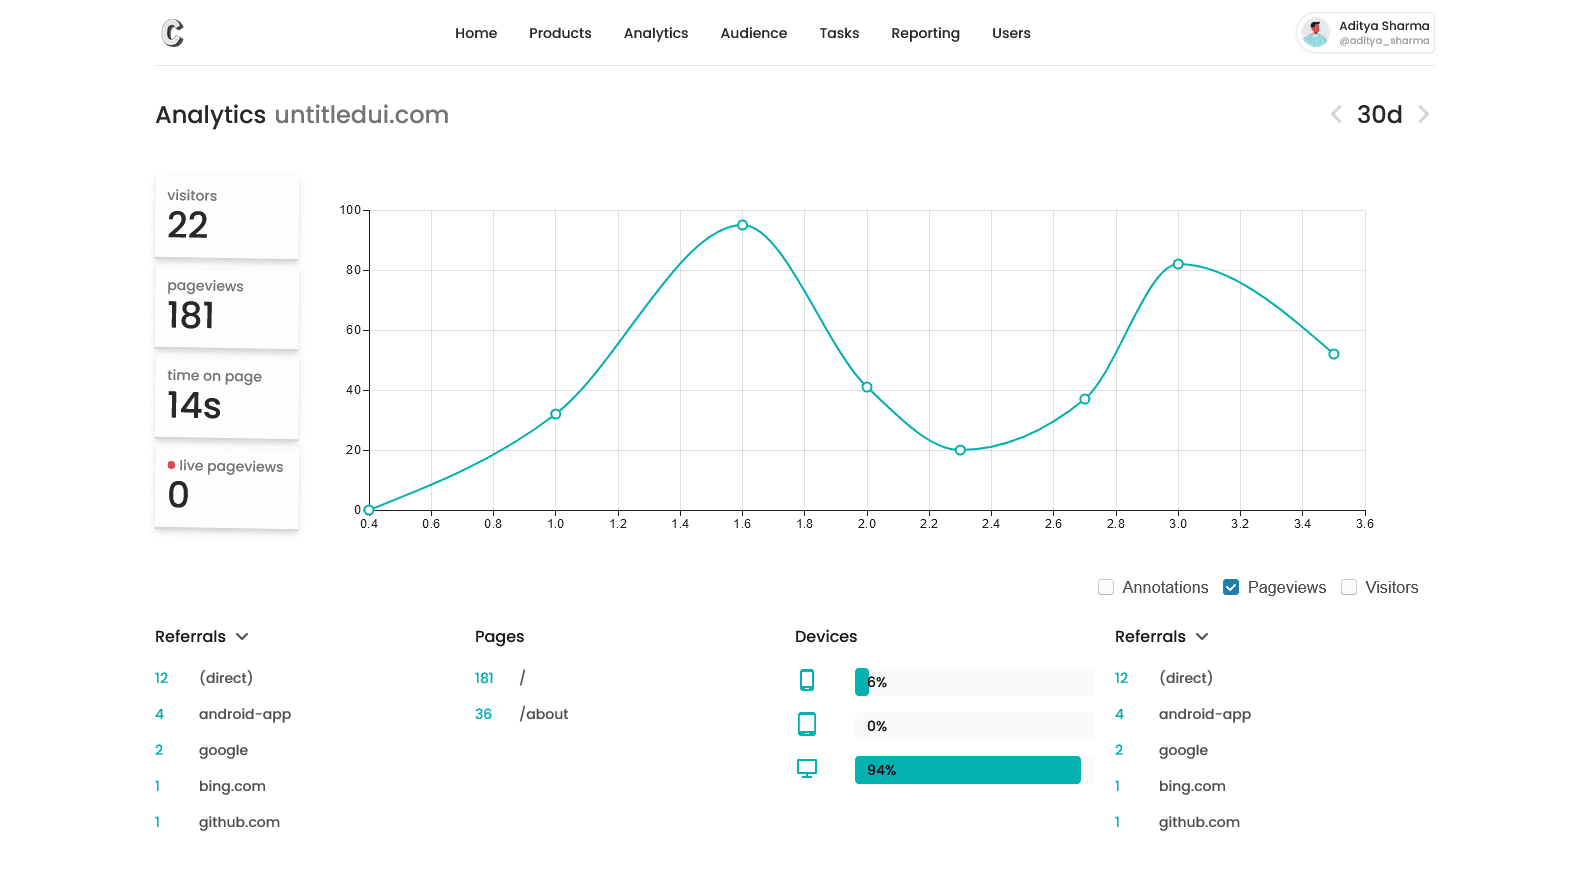Click the site logo icon
Screen dimensions: 1590x872
pyautogui.click(x=173, y=33)
